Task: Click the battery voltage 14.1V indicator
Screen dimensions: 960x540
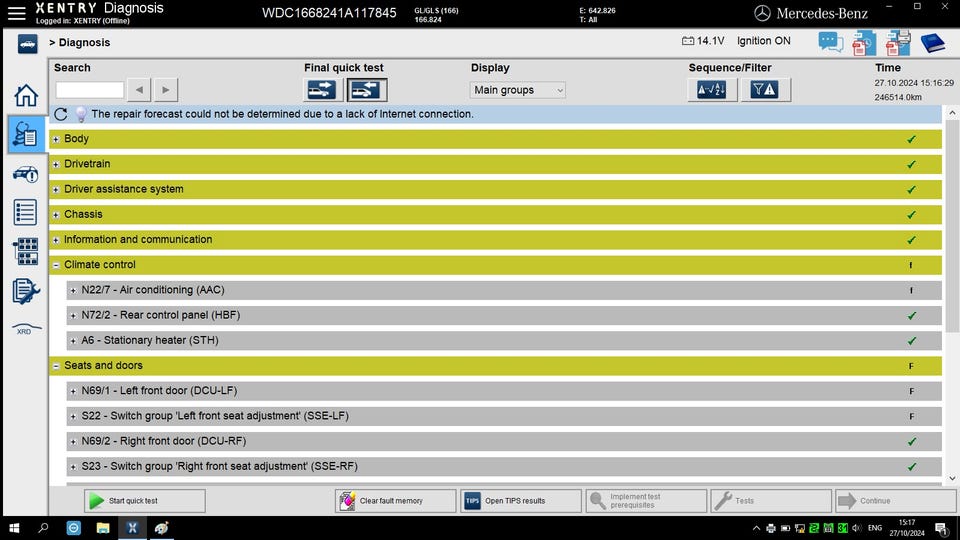Action: 703,41
